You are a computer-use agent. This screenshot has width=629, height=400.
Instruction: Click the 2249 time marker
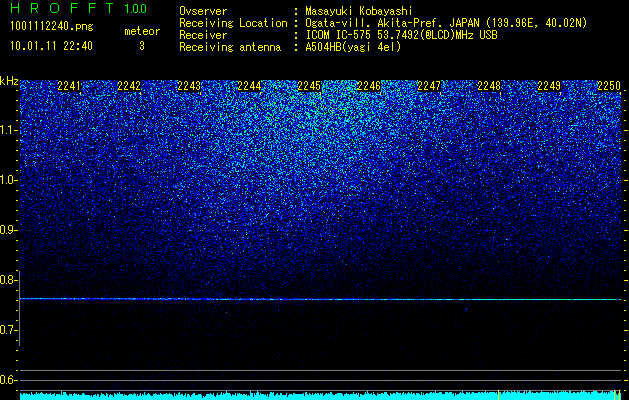pyautogui.click(x=549, y=86)
